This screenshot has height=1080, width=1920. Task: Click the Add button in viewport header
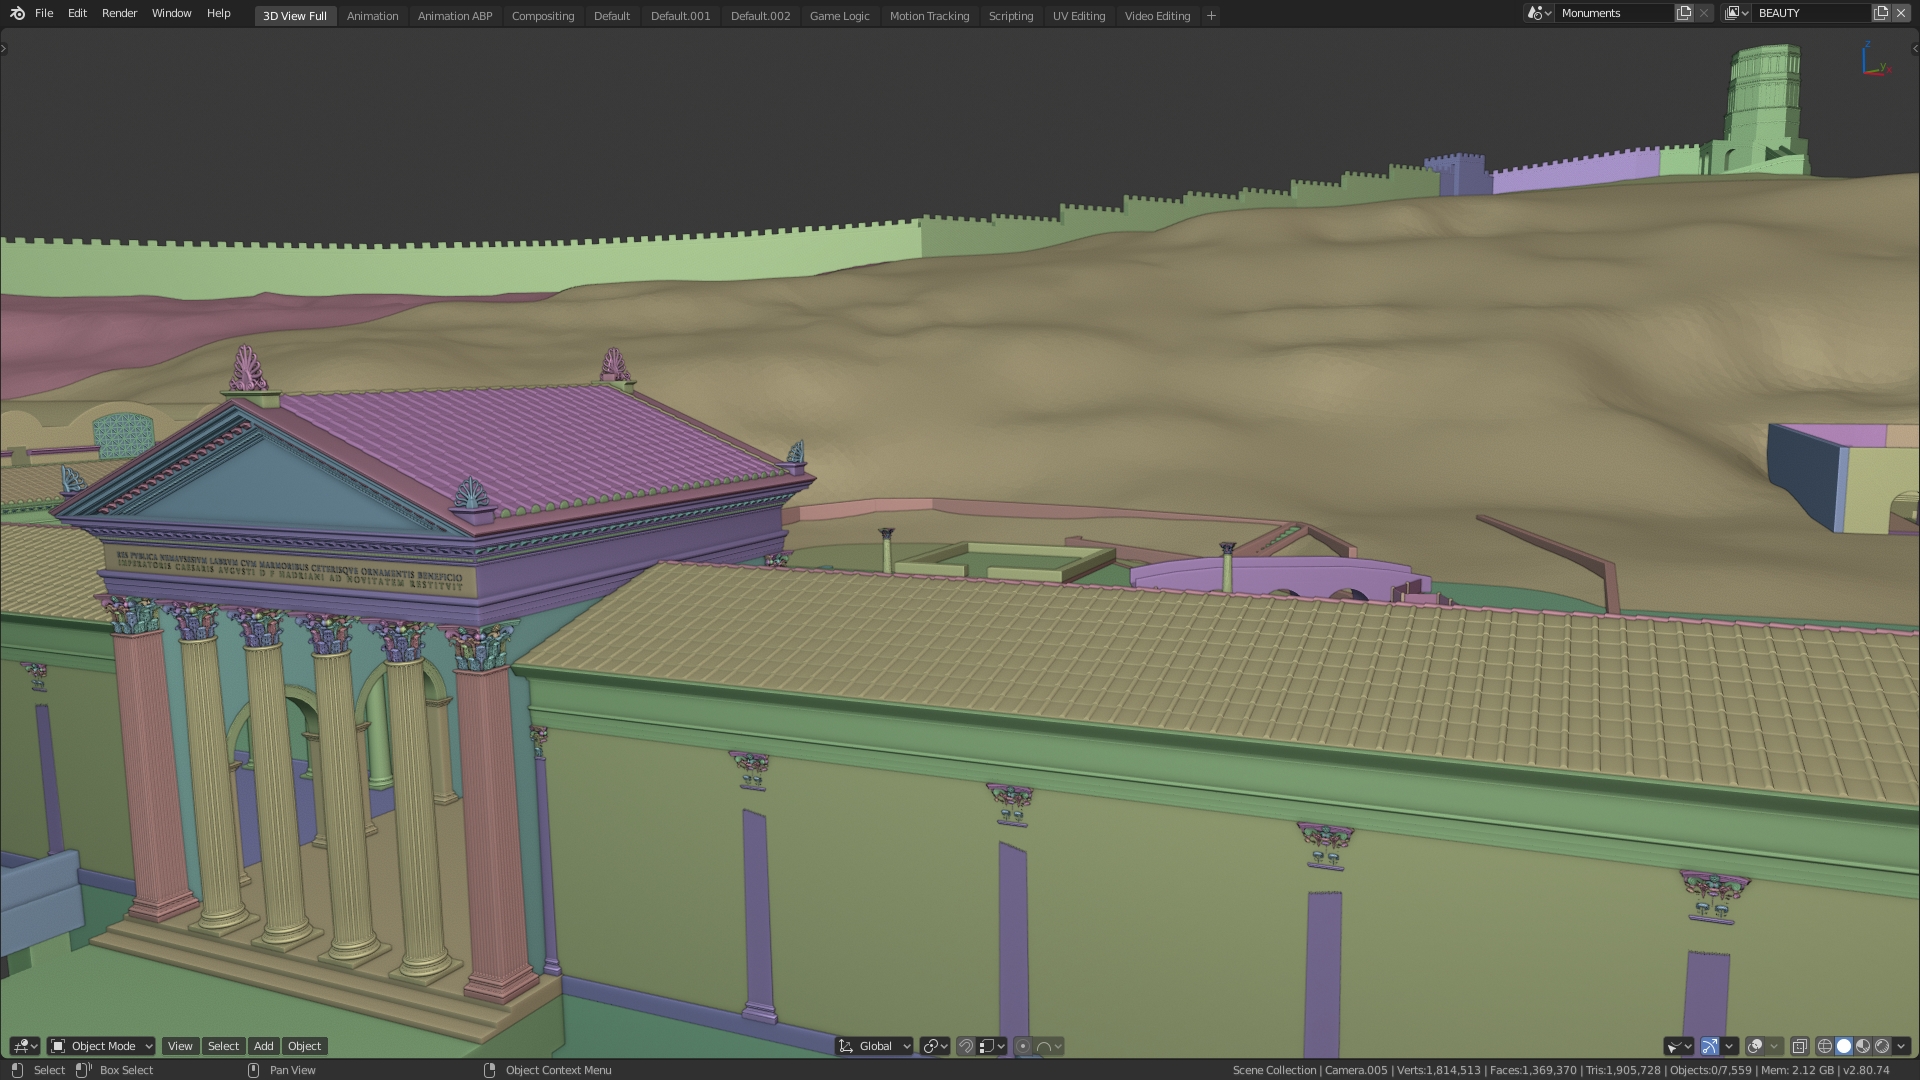pos(263,1046)
